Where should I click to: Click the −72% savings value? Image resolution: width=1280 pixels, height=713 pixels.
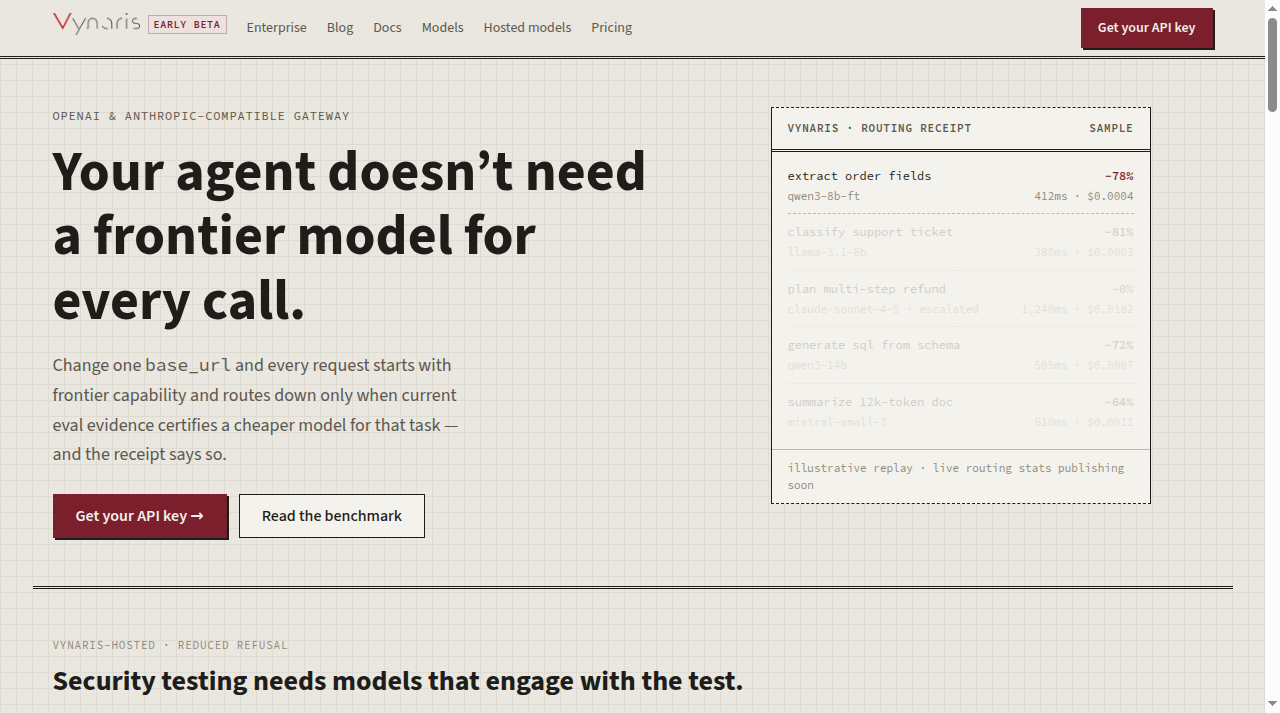click(1119, 345)
